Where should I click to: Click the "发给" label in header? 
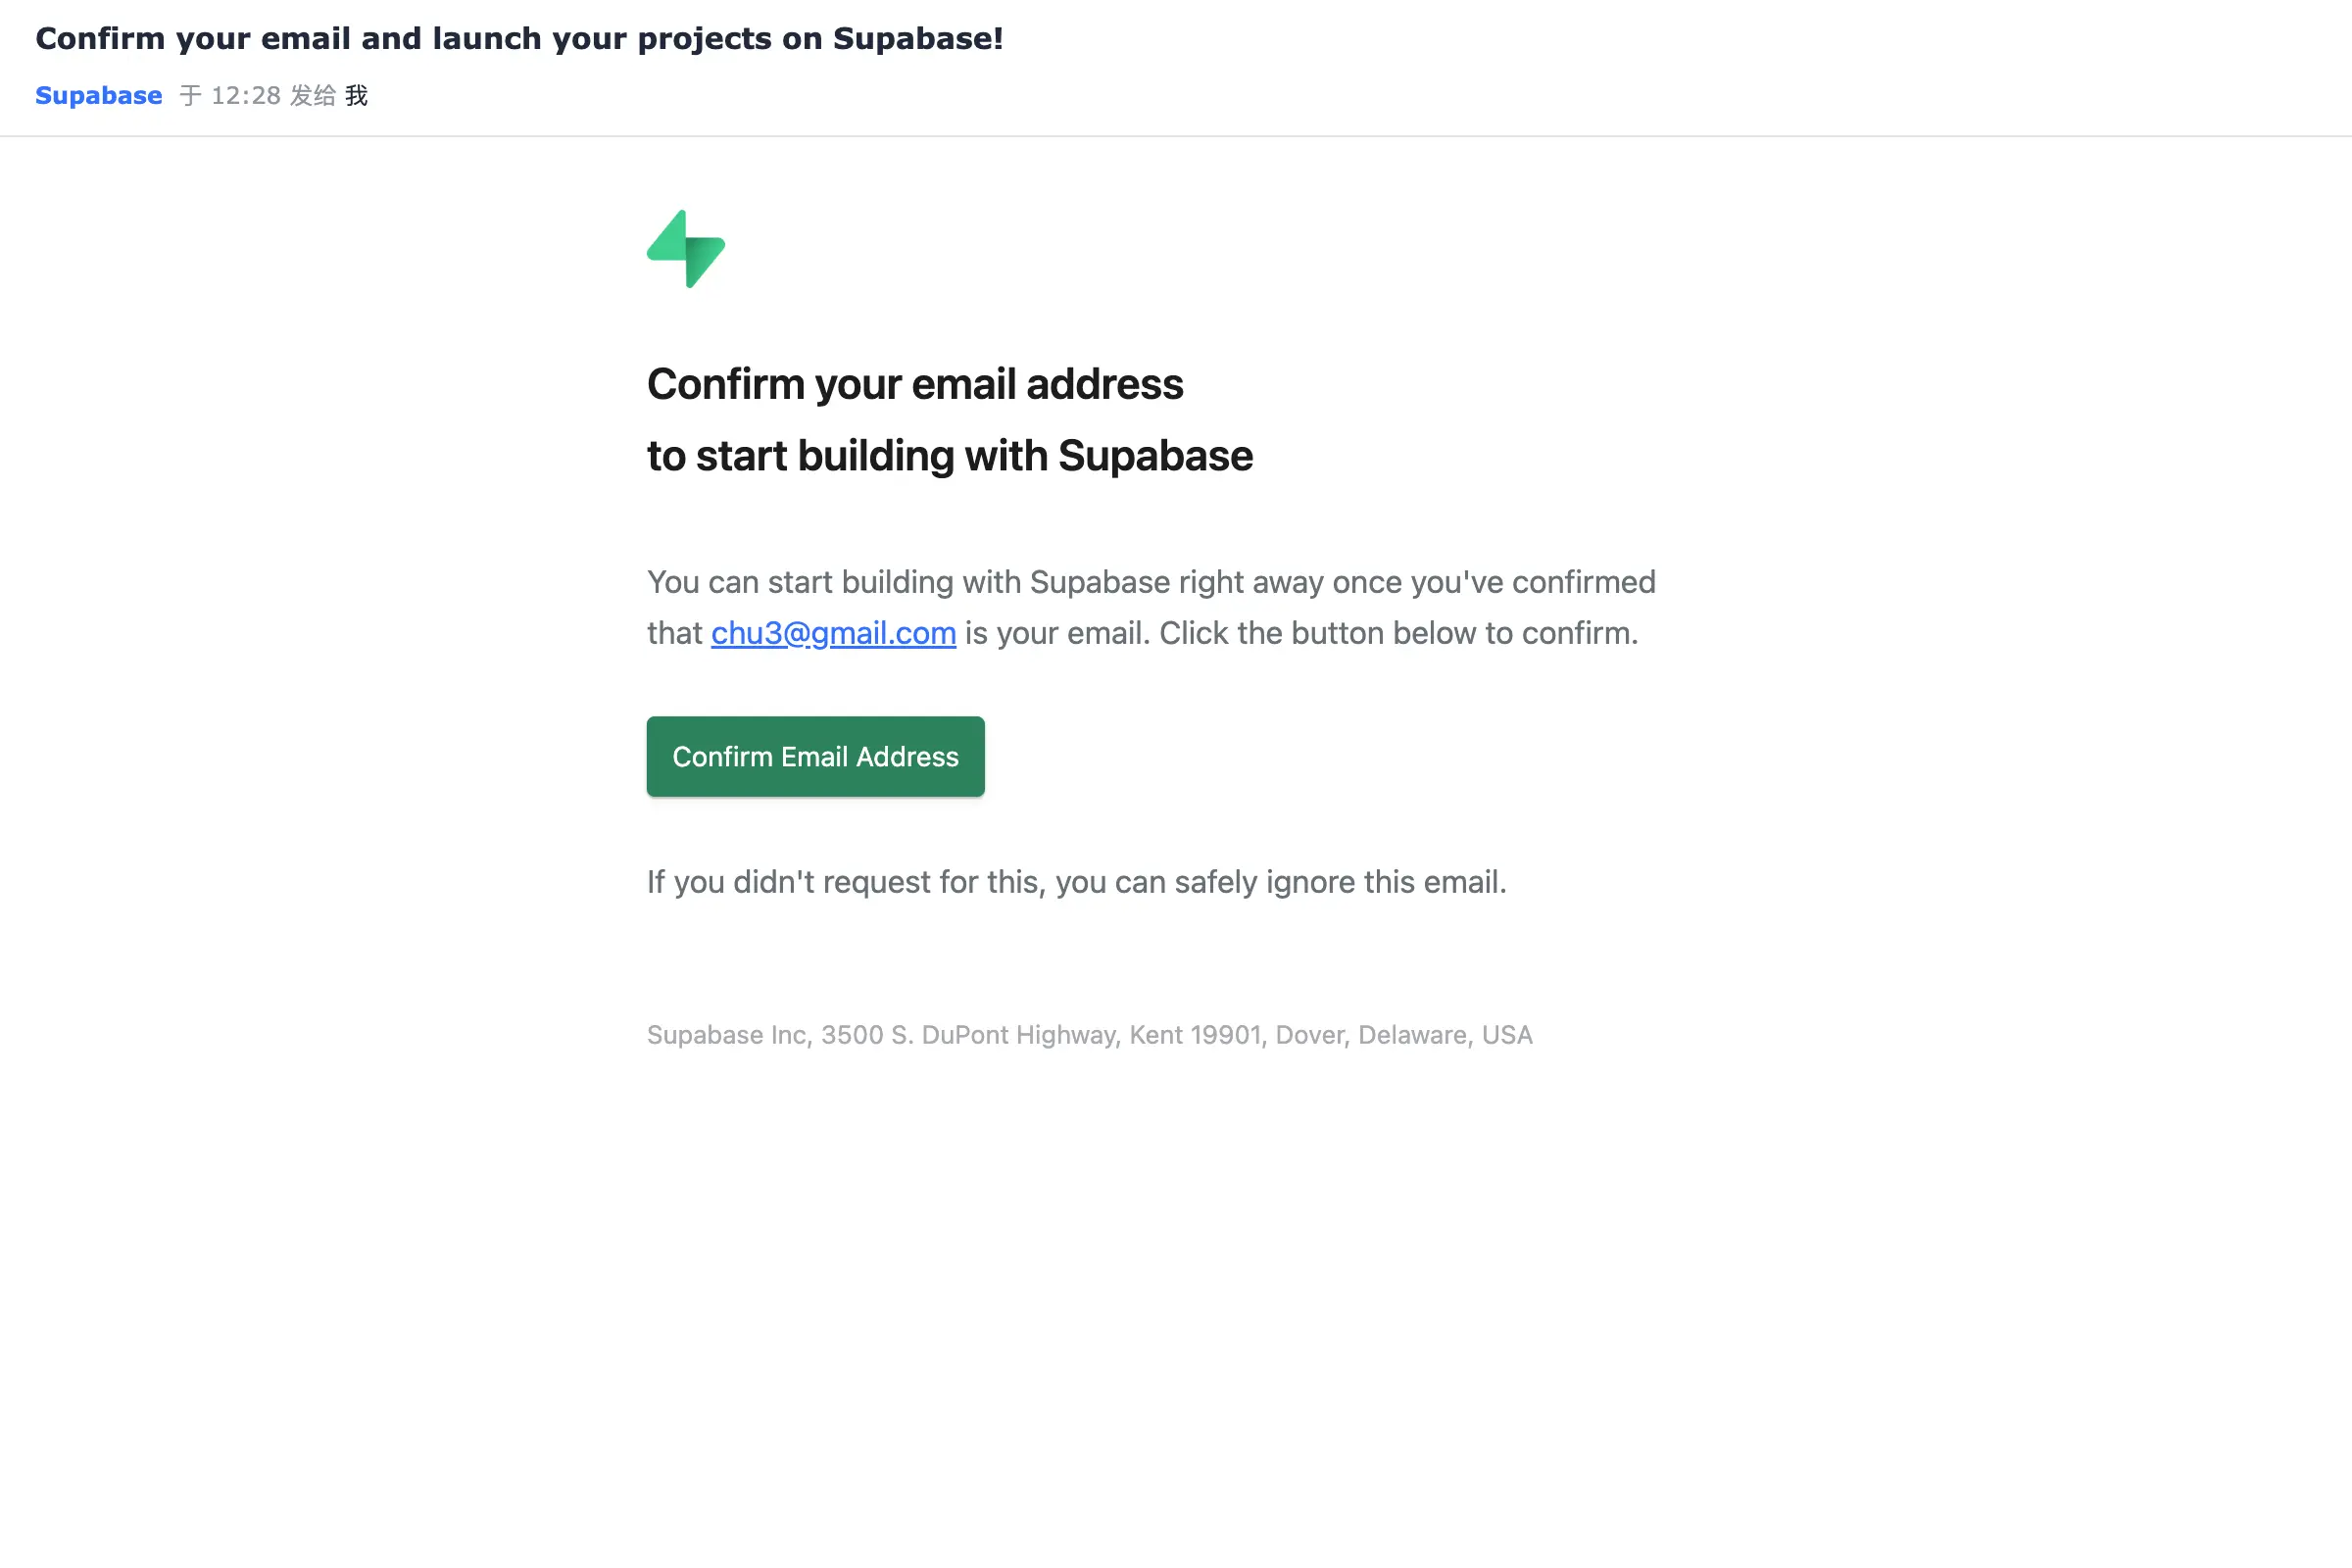click(x=312, y=95)
